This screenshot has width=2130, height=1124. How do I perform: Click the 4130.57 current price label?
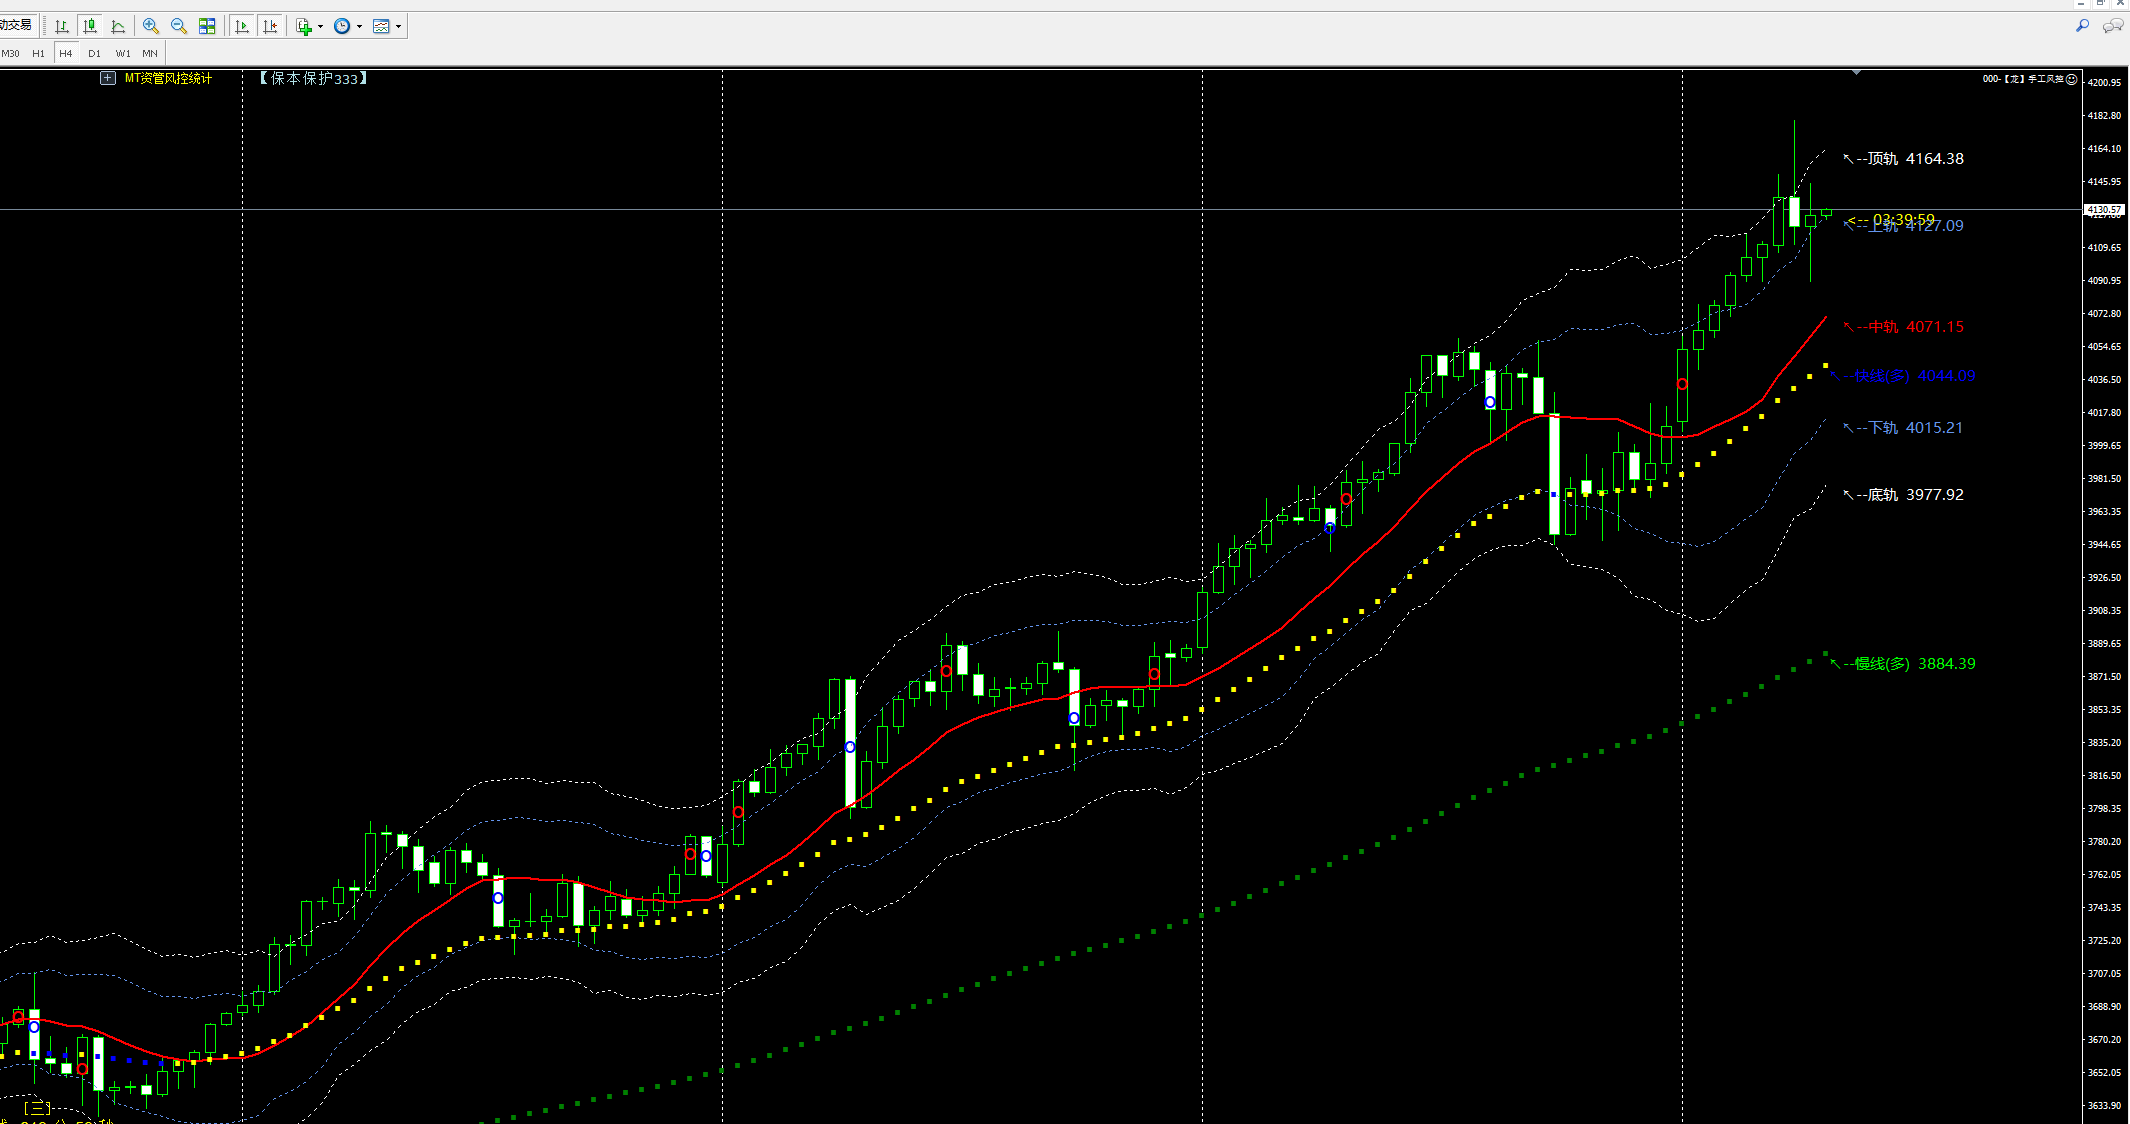[x=2103, y=210]
